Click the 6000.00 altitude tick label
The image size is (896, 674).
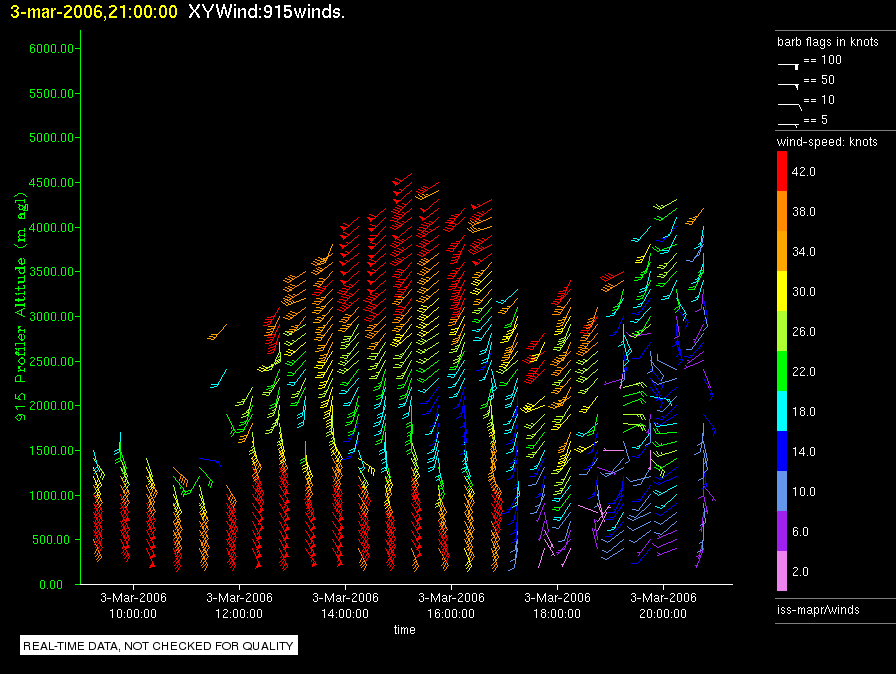click(51, 49)
